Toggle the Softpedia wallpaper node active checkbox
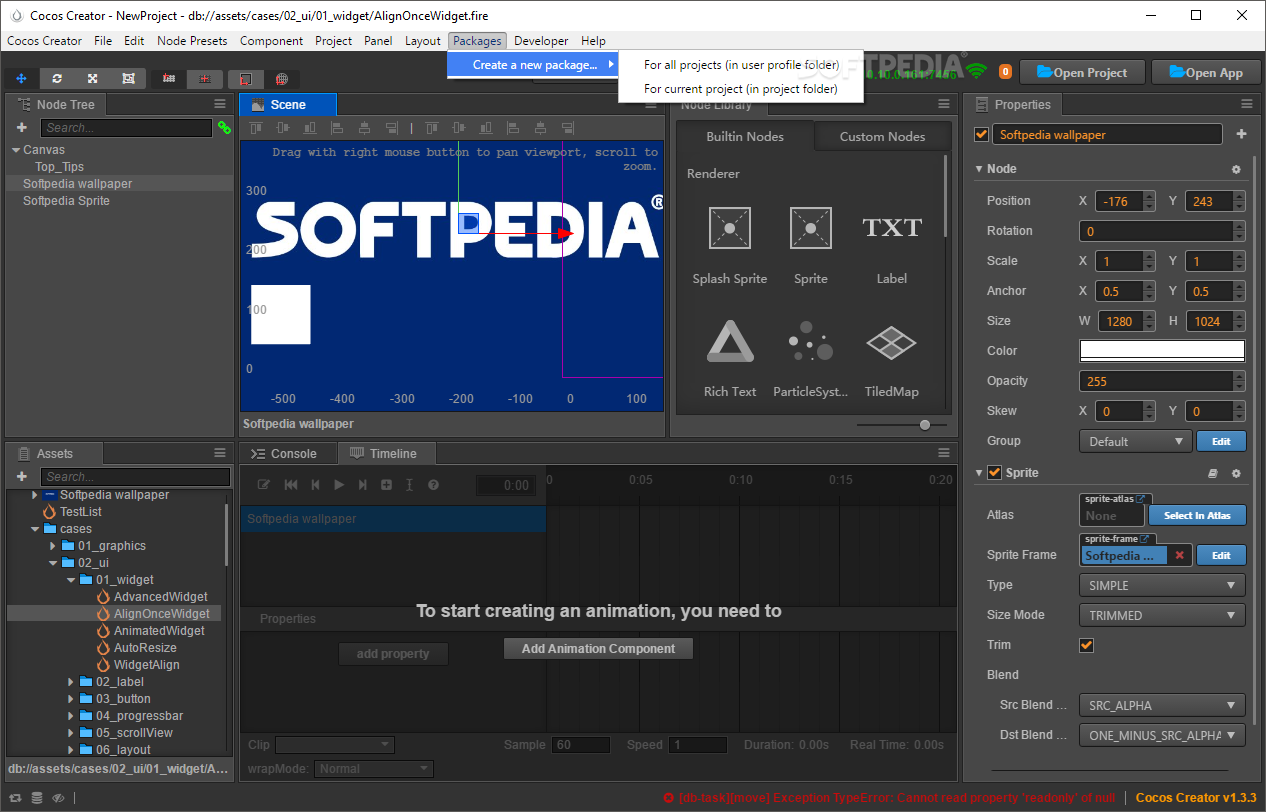 [x=981, y=134]
